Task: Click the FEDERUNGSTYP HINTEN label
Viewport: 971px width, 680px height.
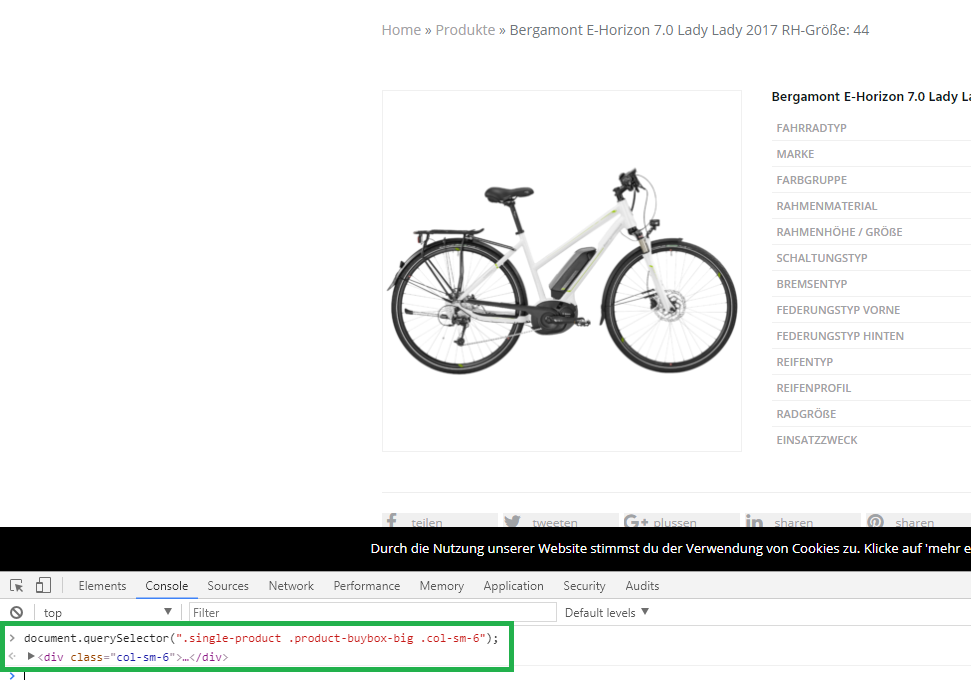Action: tap(840, 336)
